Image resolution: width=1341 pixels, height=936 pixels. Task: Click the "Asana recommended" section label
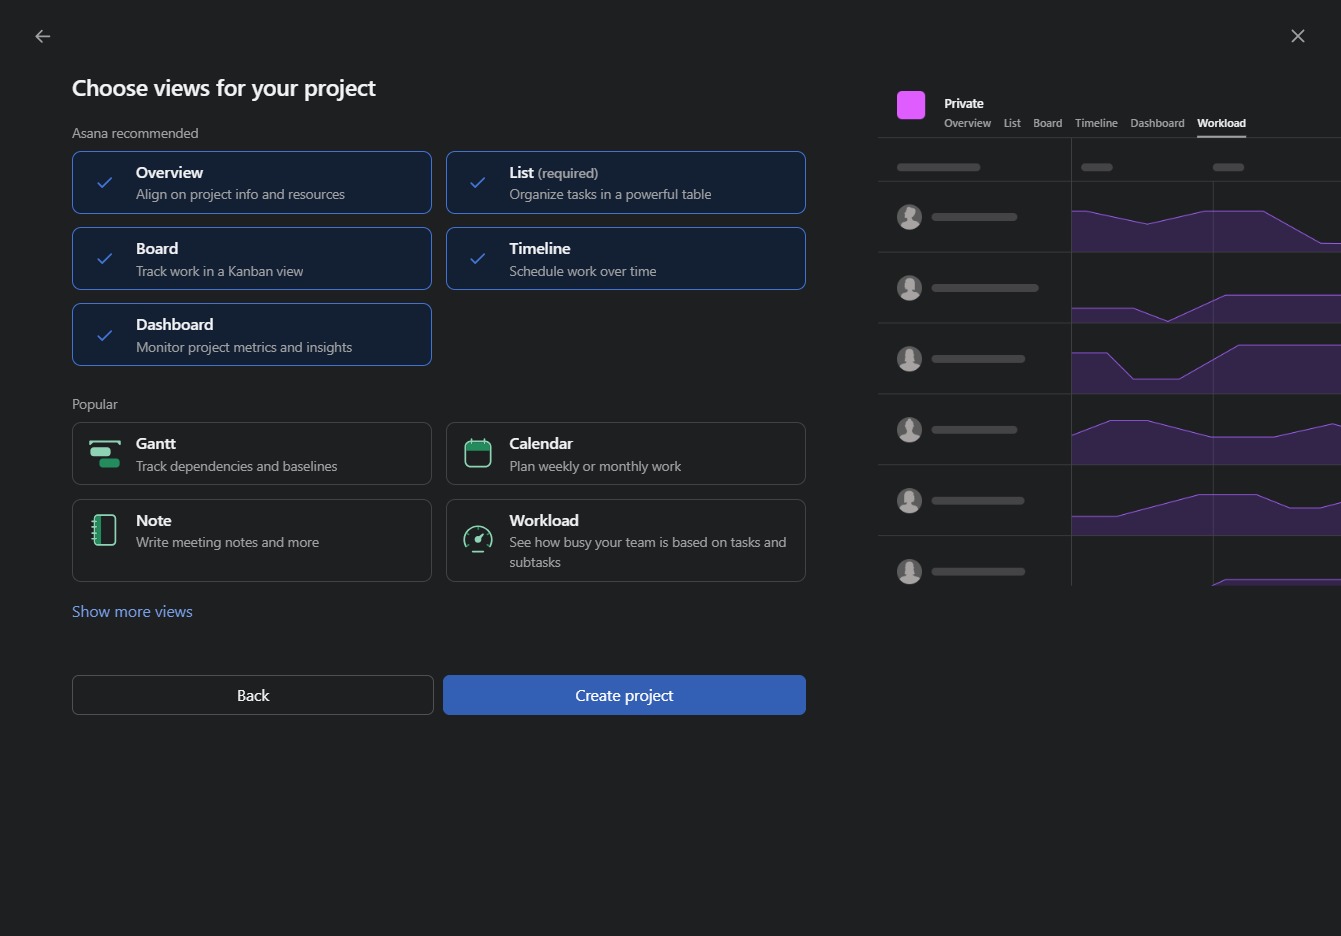pyautogui.click(x=135, y=133)
